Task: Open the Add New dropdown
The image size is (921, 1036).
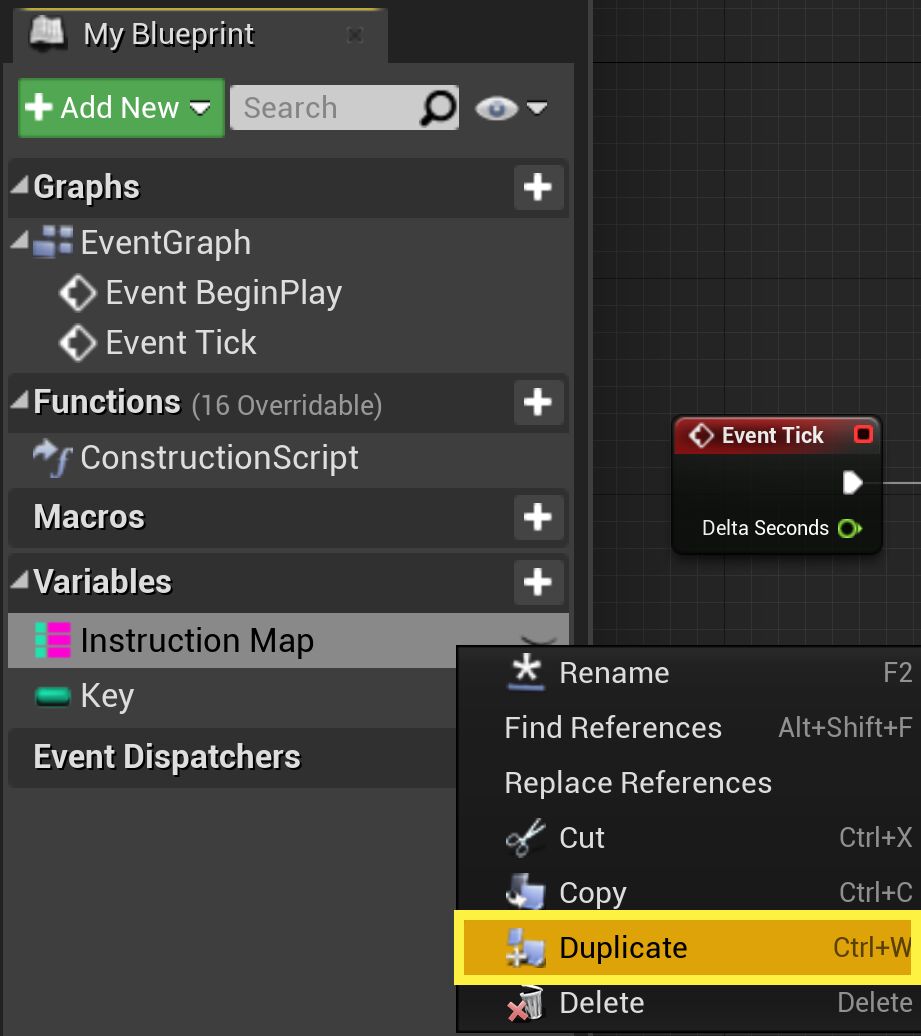Action: click(121, 108)
